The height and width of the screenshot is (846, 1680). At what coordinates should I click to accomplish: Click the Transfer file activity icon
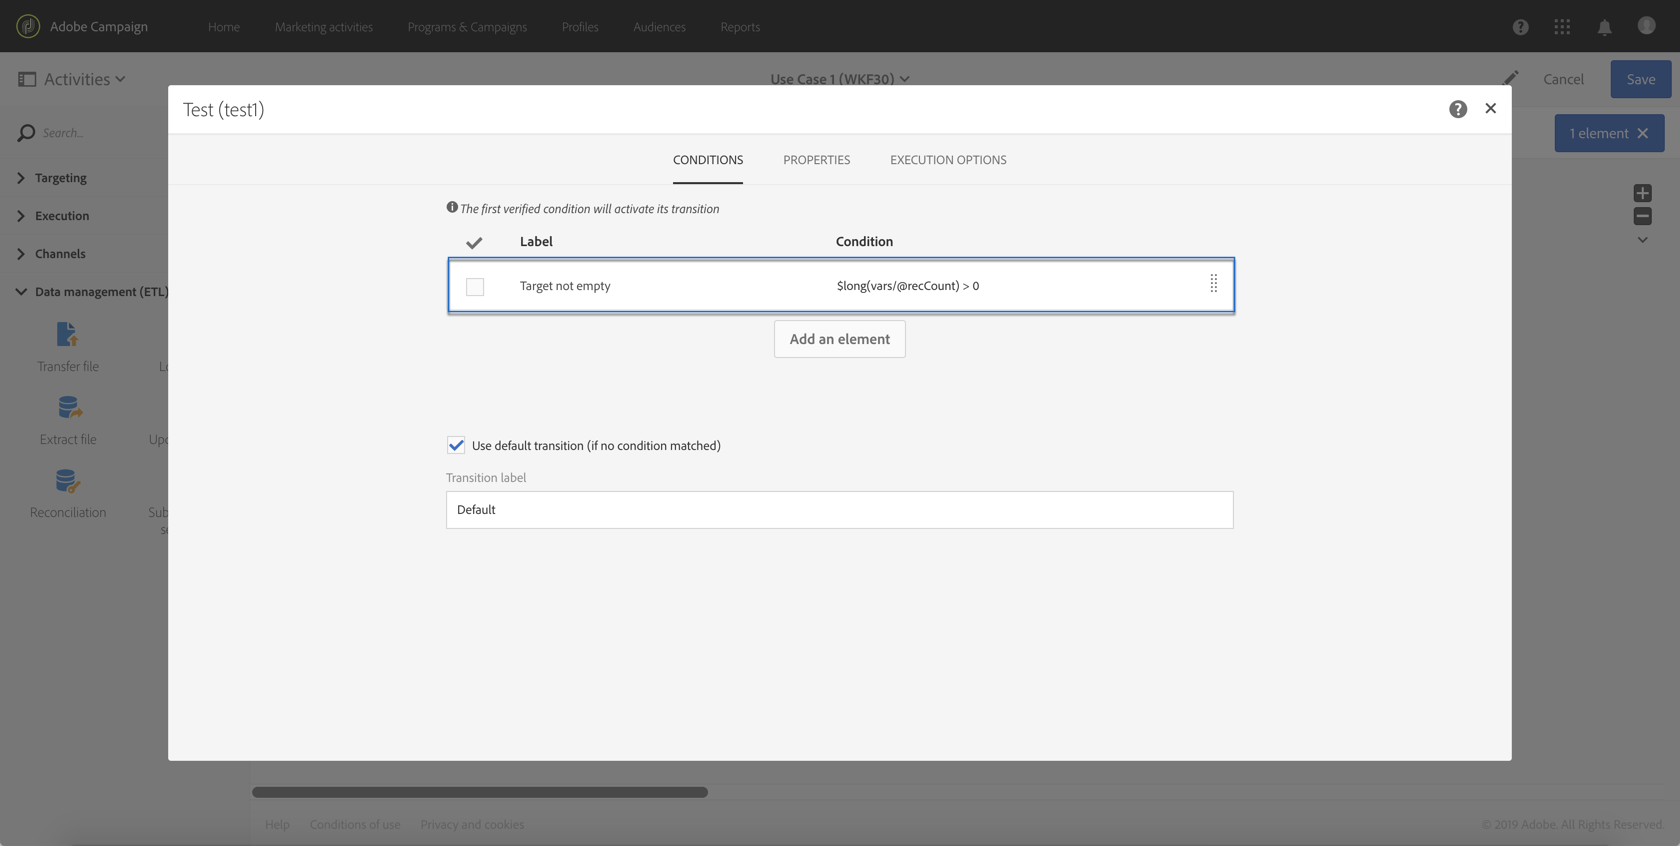[x=67, y=335]
